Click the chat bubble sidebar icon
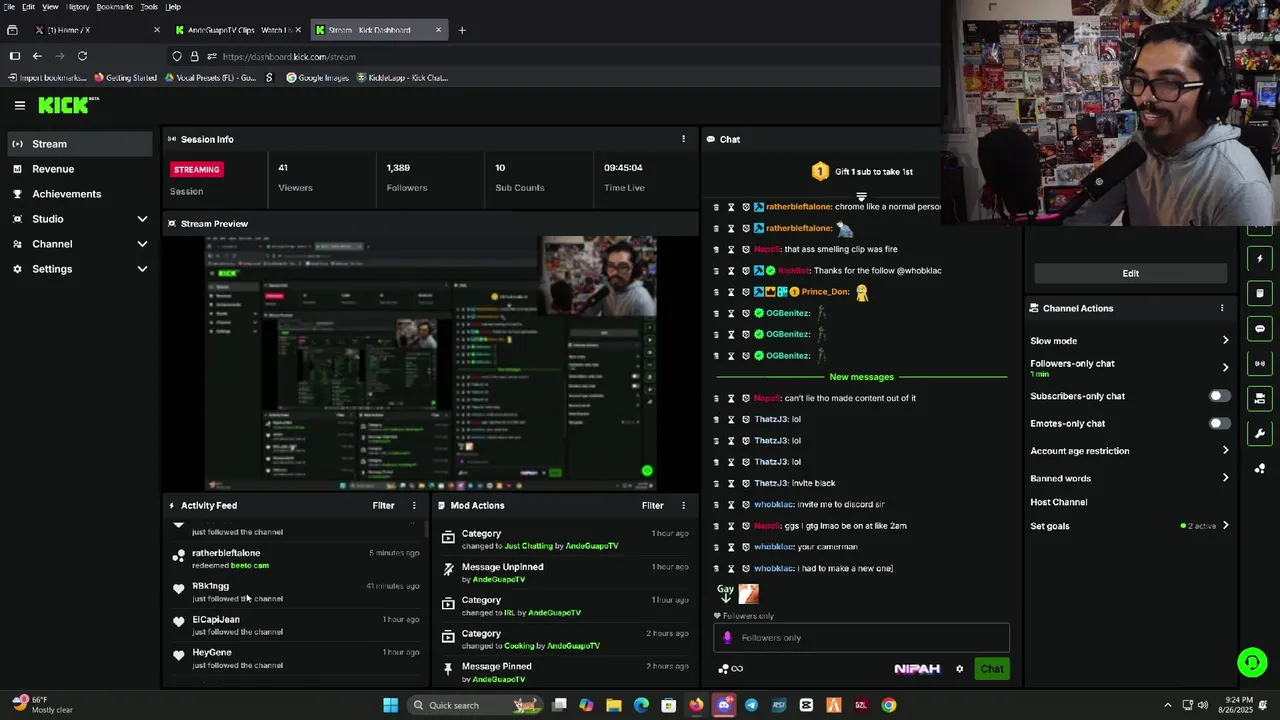Screen dimensions: 1280x720 coord(1260,328)
